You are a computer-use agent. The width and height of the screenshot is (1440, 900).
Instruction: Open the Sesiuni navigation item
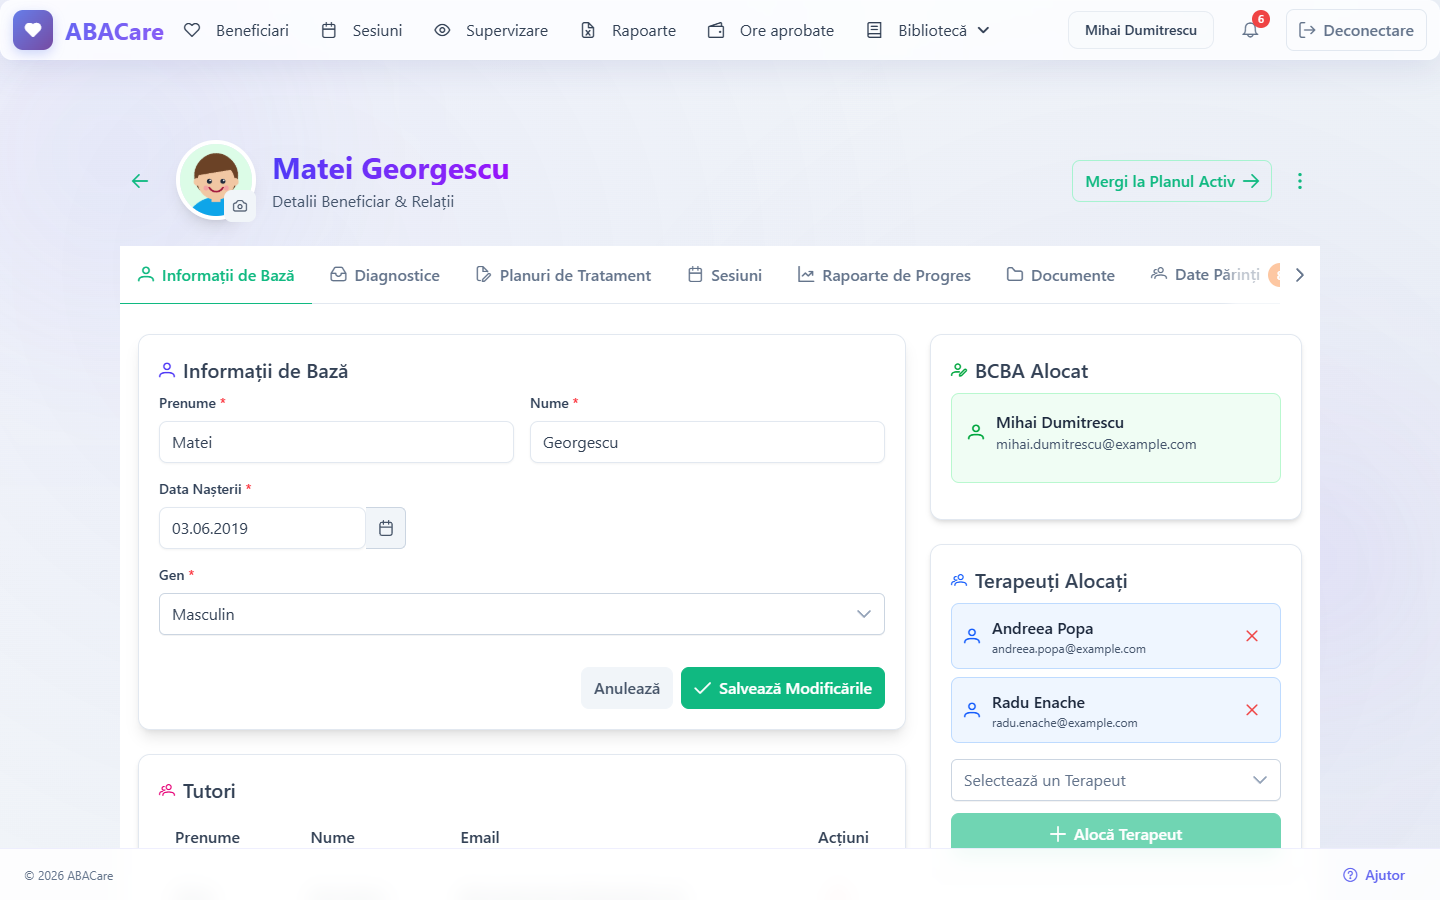[362, 30]
